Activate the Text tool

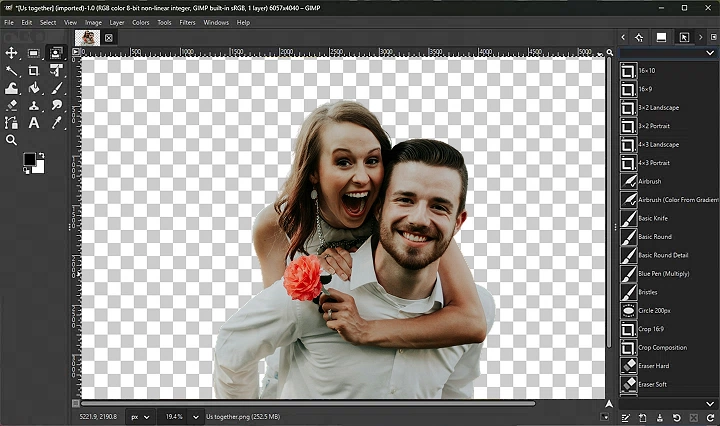coord(34,122)
